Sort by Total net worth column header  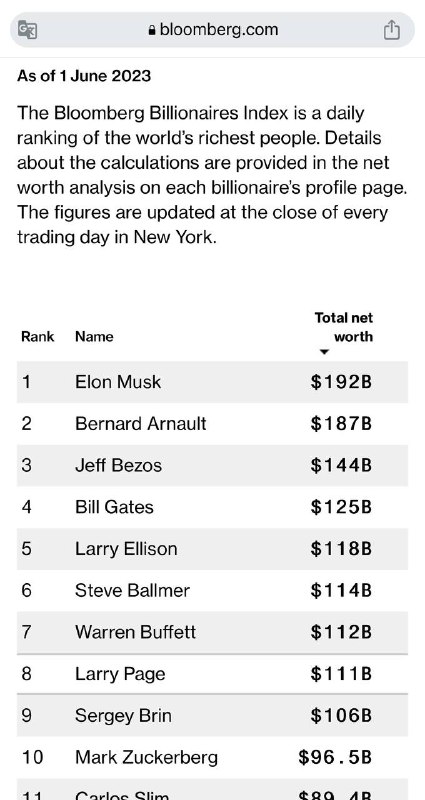point(343,327)
